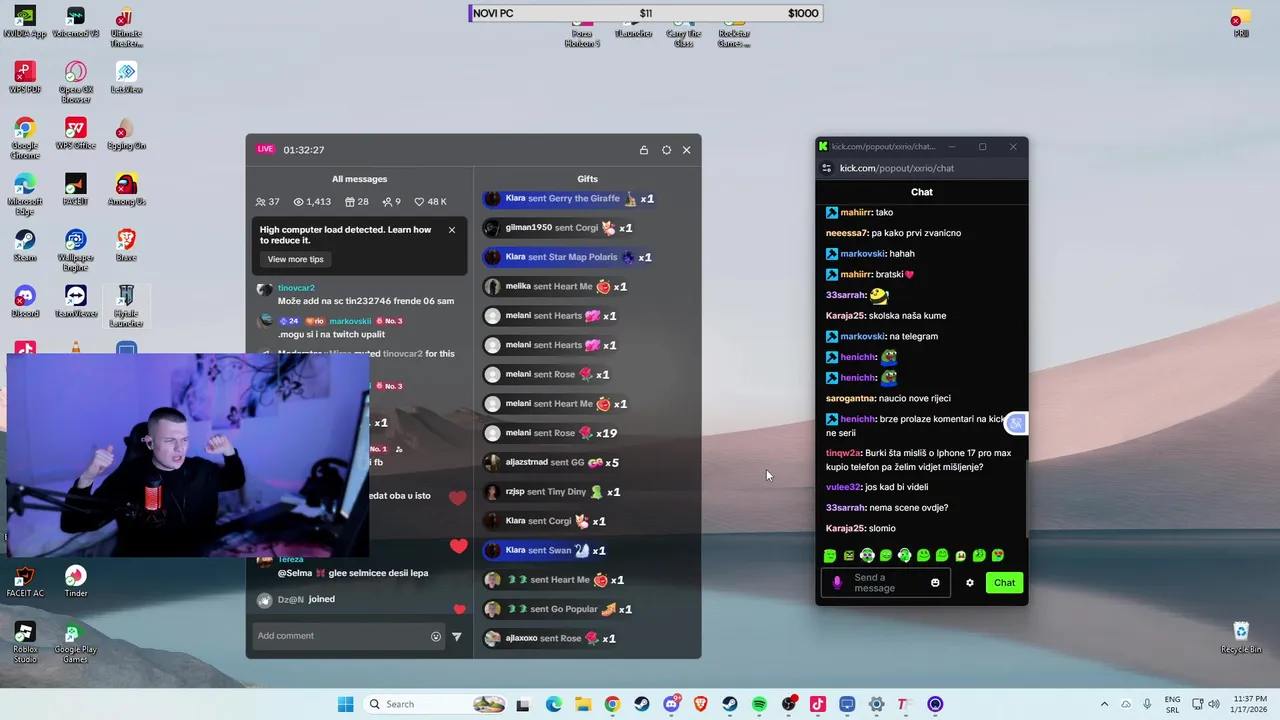Click the NOVI PC goal progress bar
1280x720 pixels.
tap(646, 13)
